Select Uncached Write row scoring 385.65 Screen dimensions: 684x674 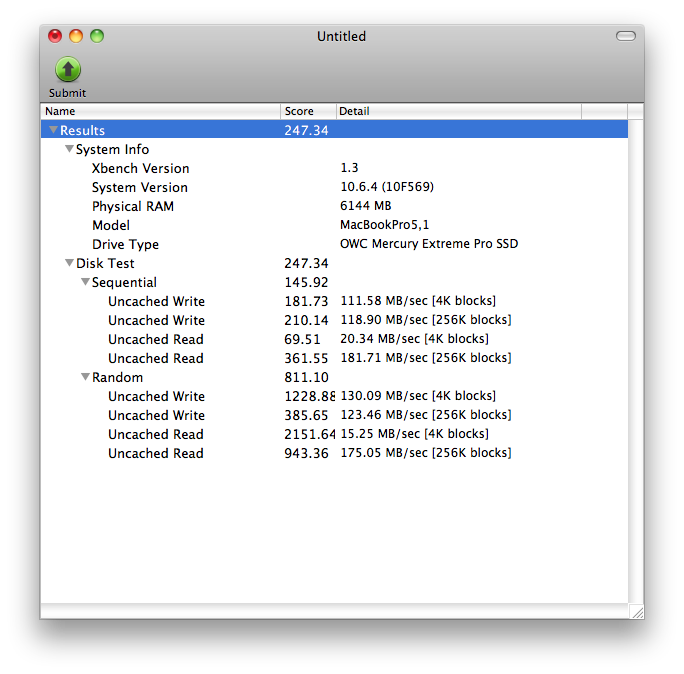coord(334,415)
